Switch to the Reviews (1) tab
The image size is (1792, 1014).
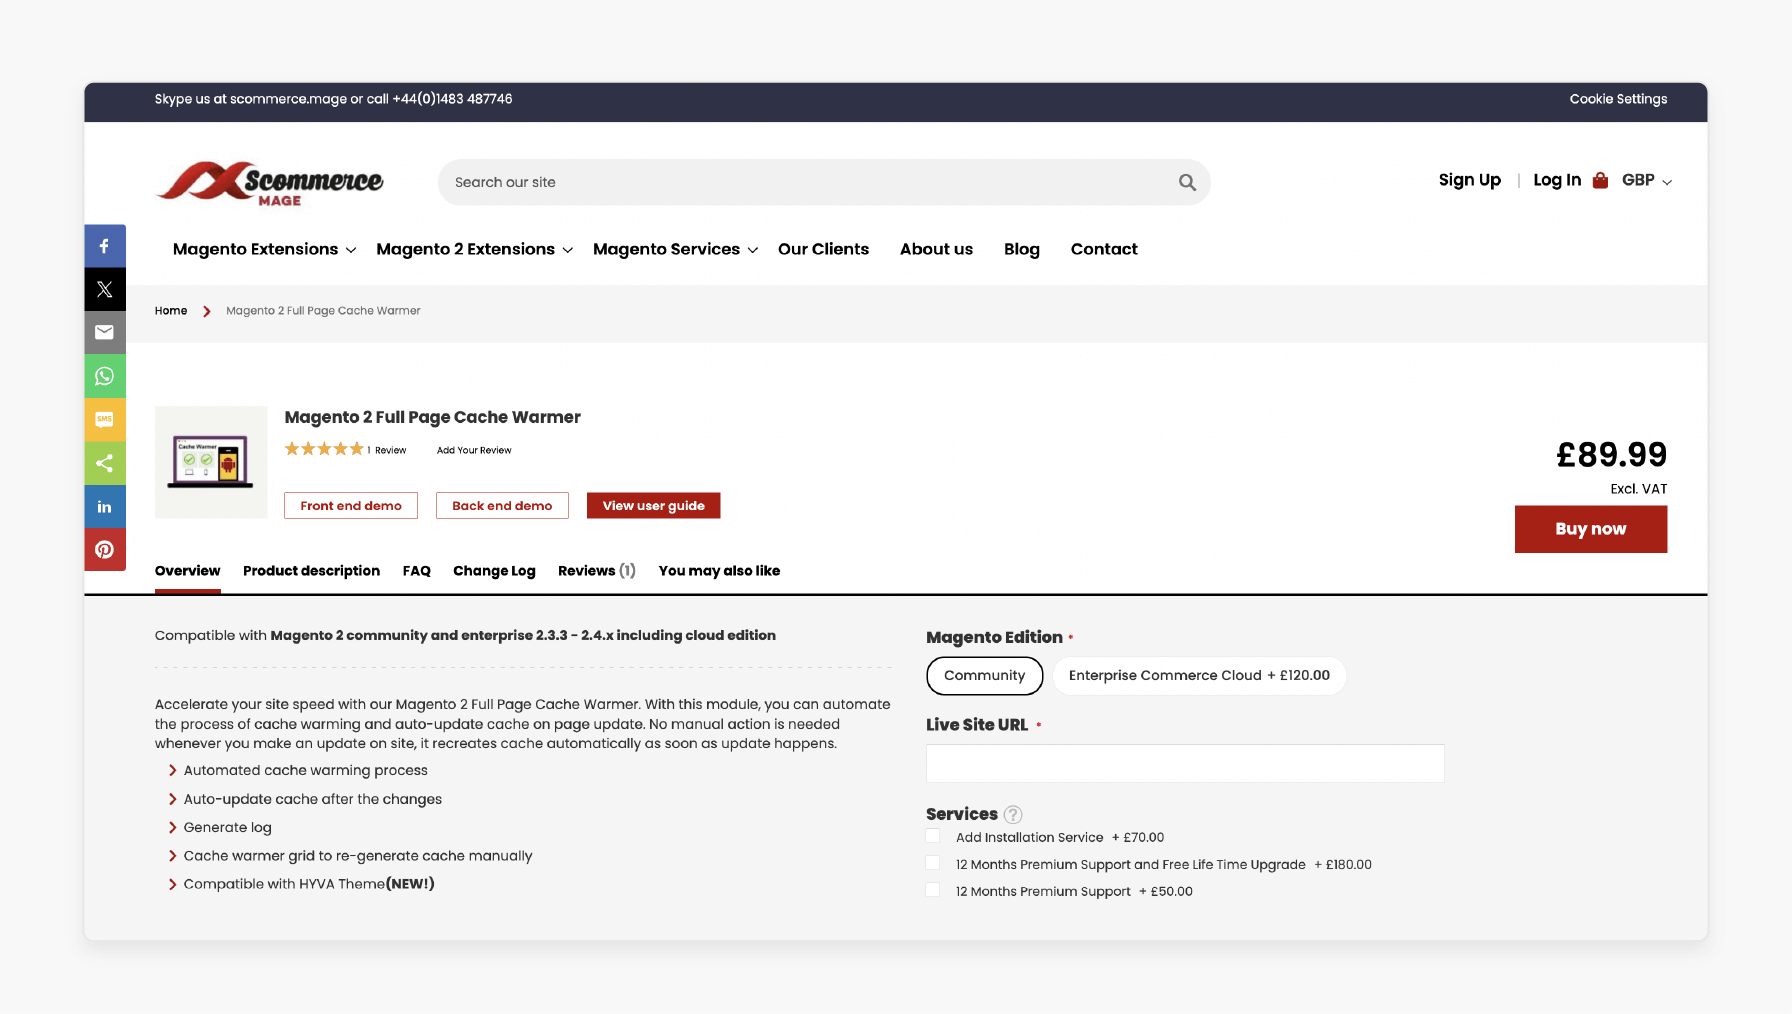click(x=597, y=571)
